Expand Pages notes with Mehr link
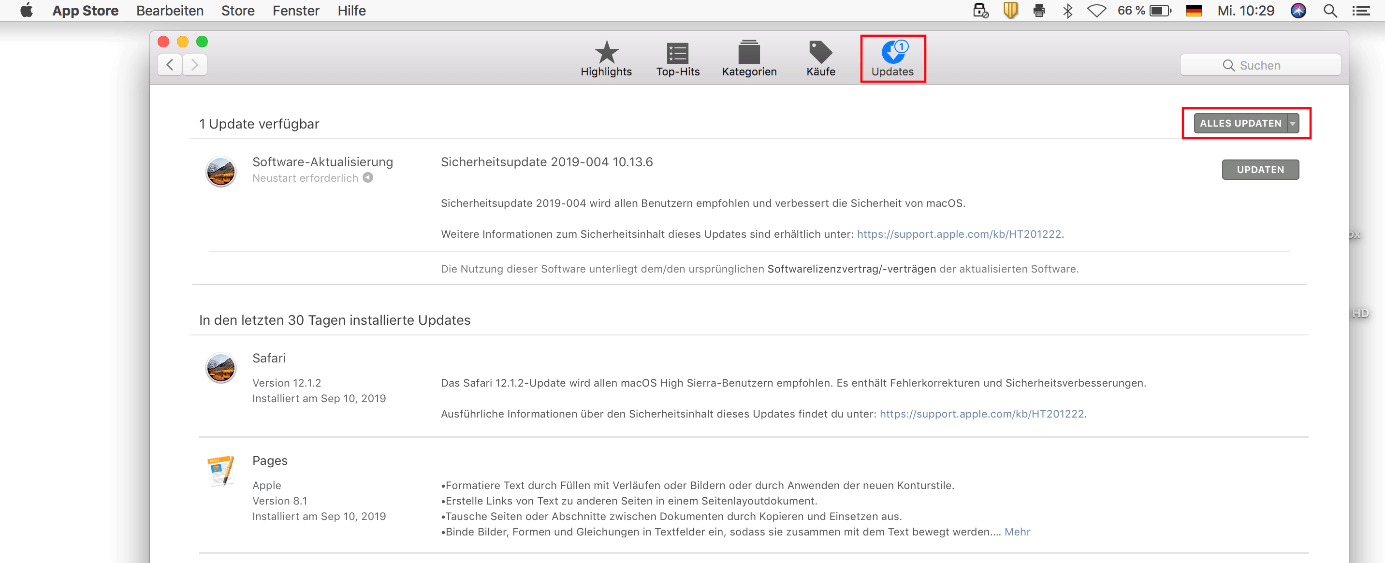Image resolution: width=1385 pixels, height=563 pixels. pos(1017,532)
